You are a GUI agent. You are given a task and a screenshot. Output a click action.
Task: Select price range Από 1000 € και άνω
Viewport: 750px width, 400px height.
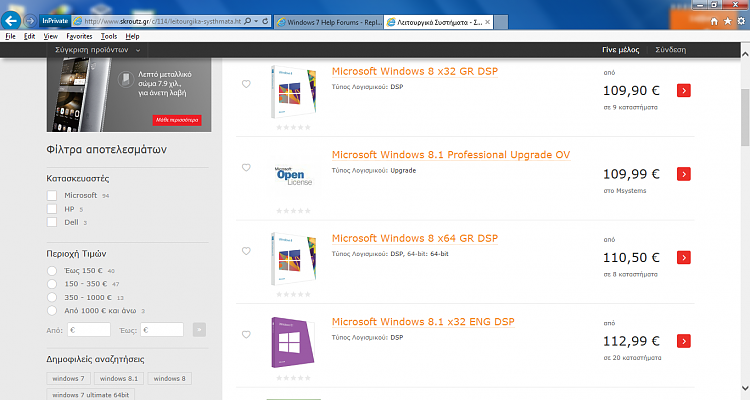click(x=52, y=311)
